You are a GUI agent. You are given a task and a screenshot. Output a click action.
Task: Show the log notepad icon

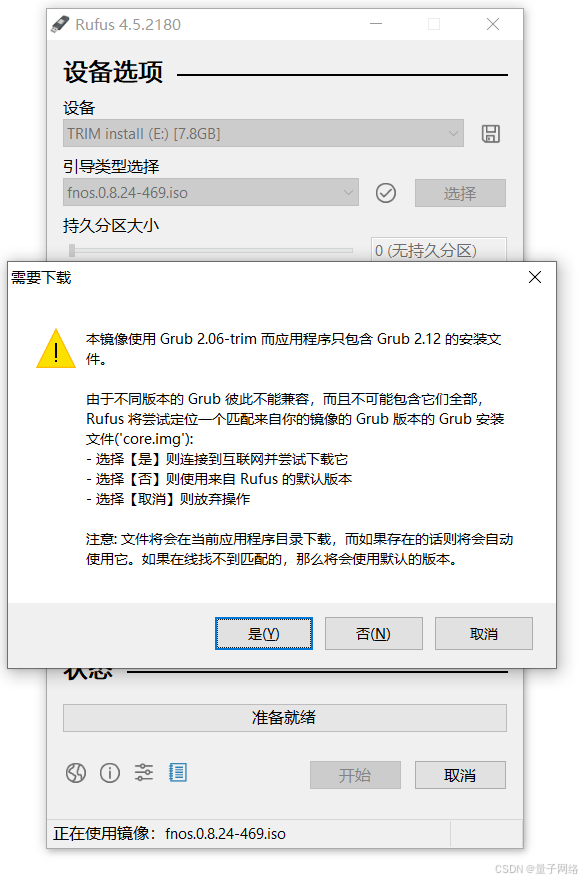[x=178, y=773]
